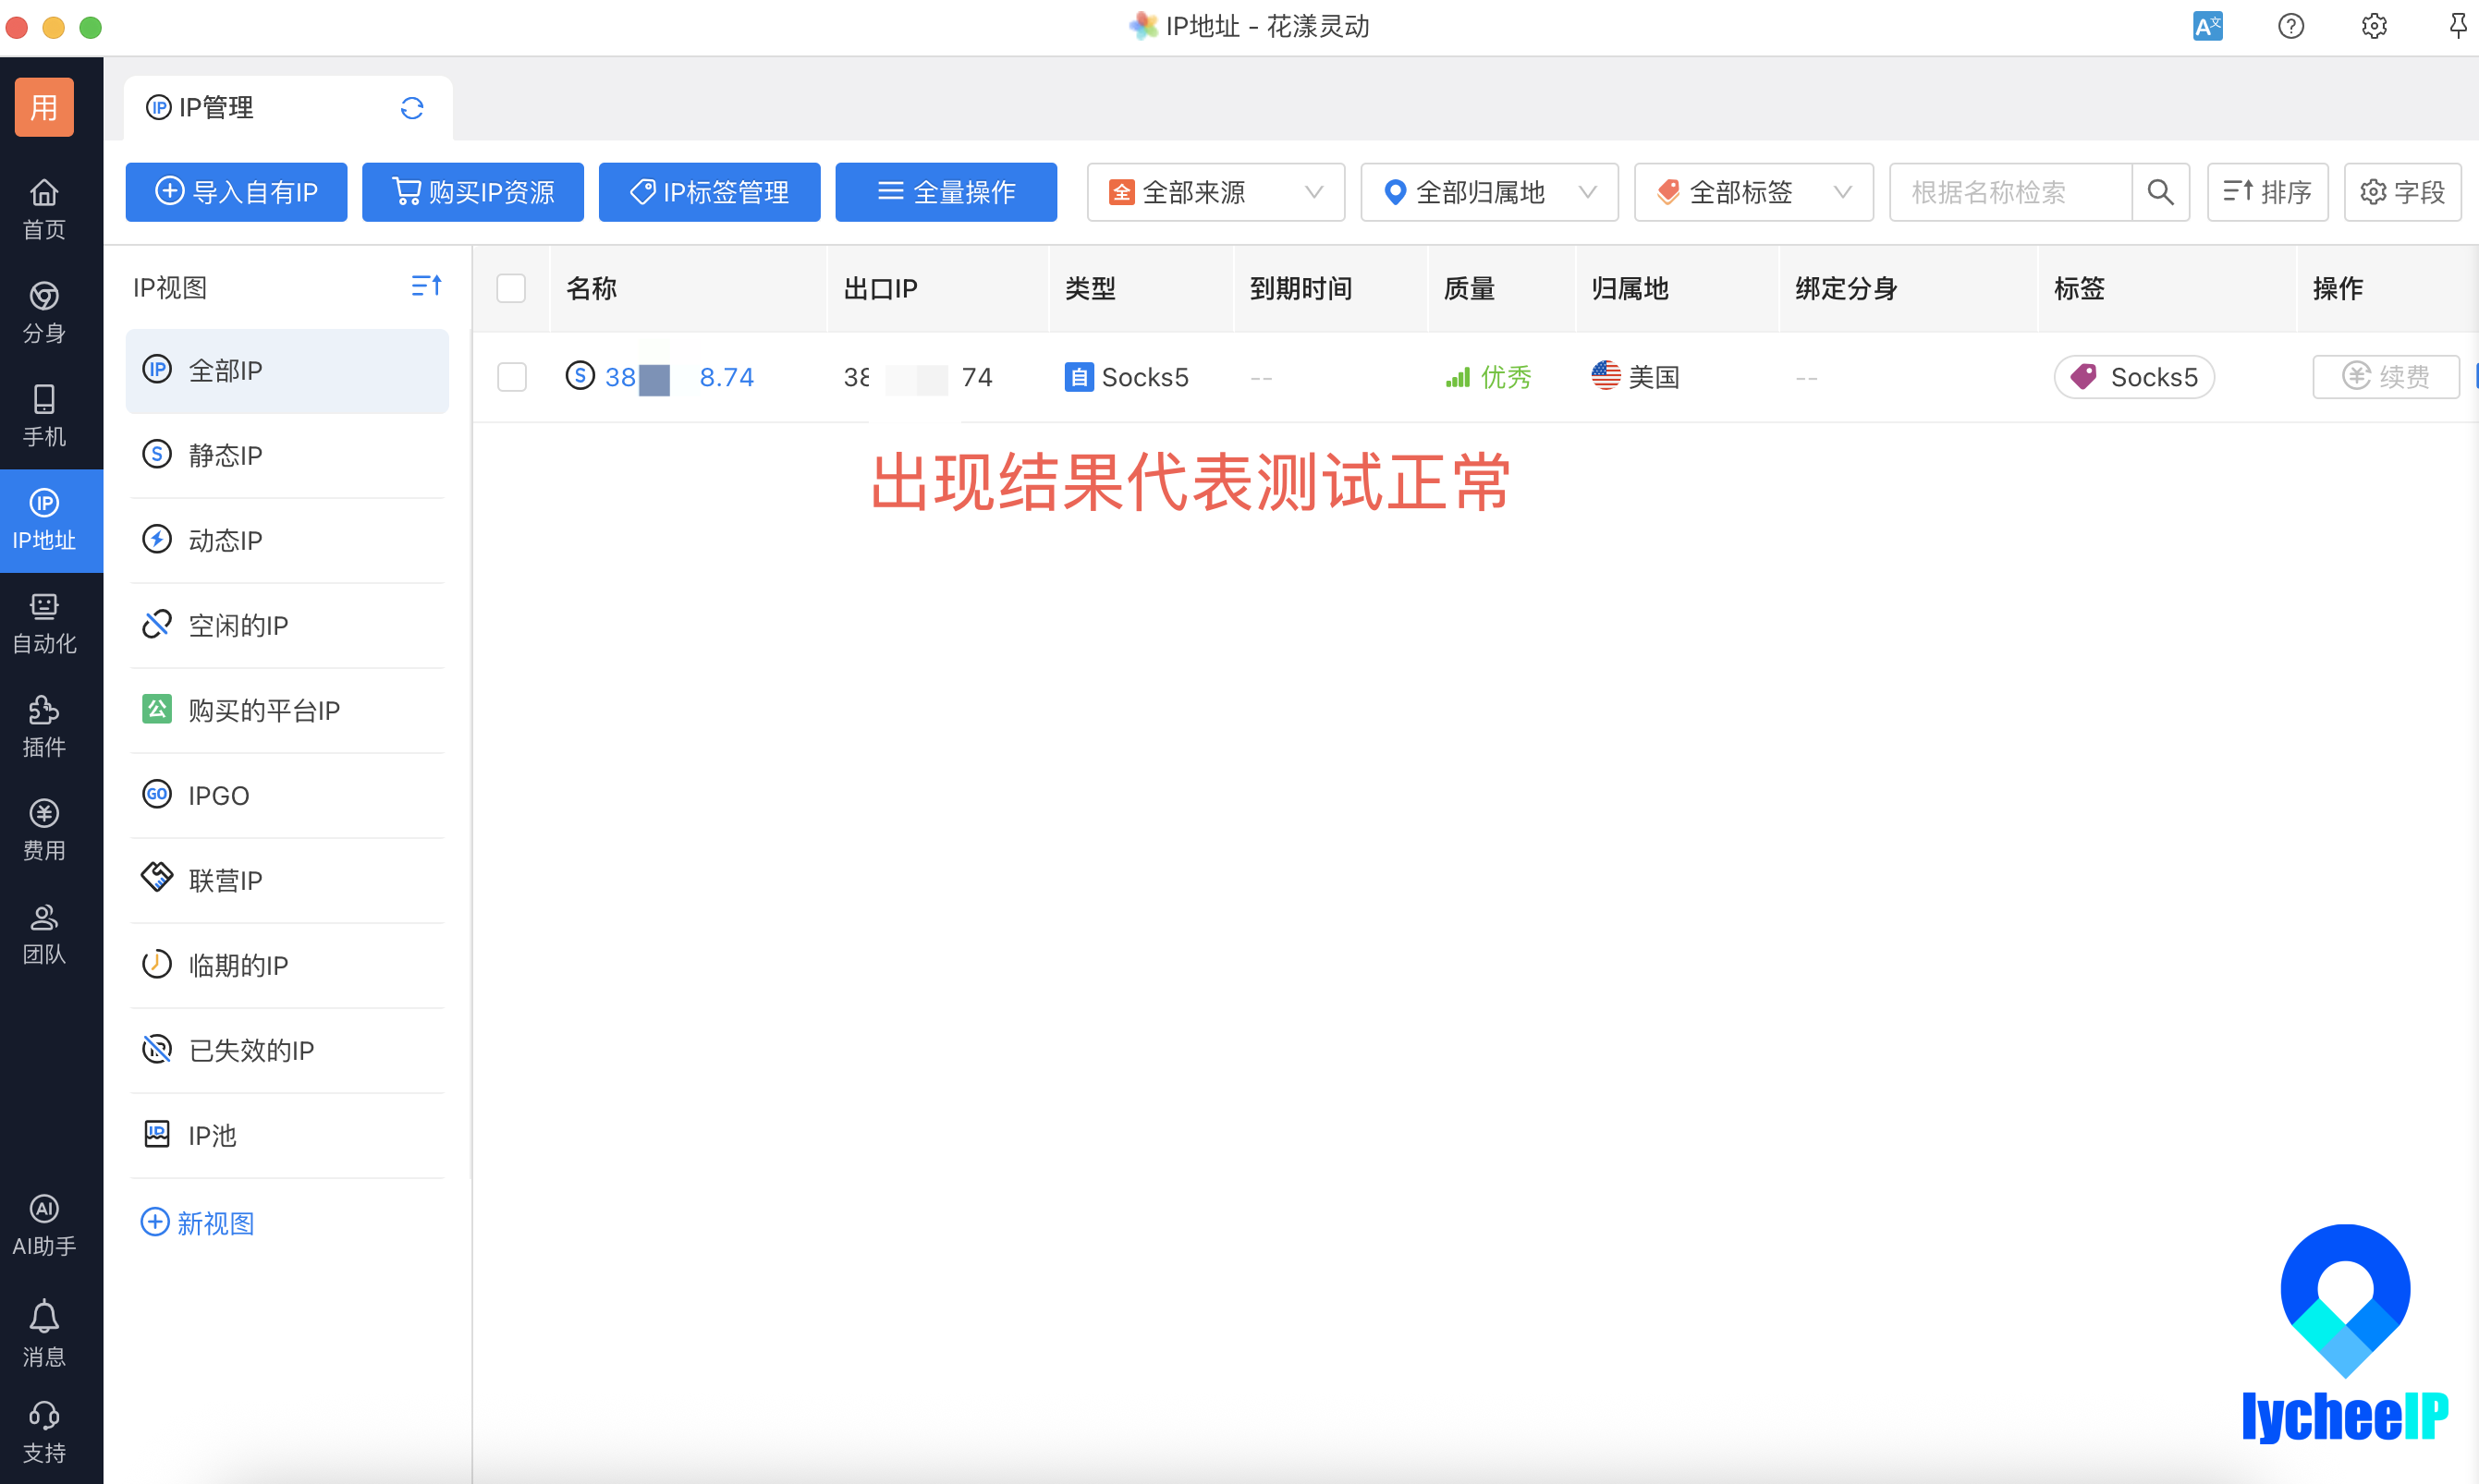Screen dimensions: 2479x1484
Task: Click the Socks5 tag pill
Action: click(2134, 377)
